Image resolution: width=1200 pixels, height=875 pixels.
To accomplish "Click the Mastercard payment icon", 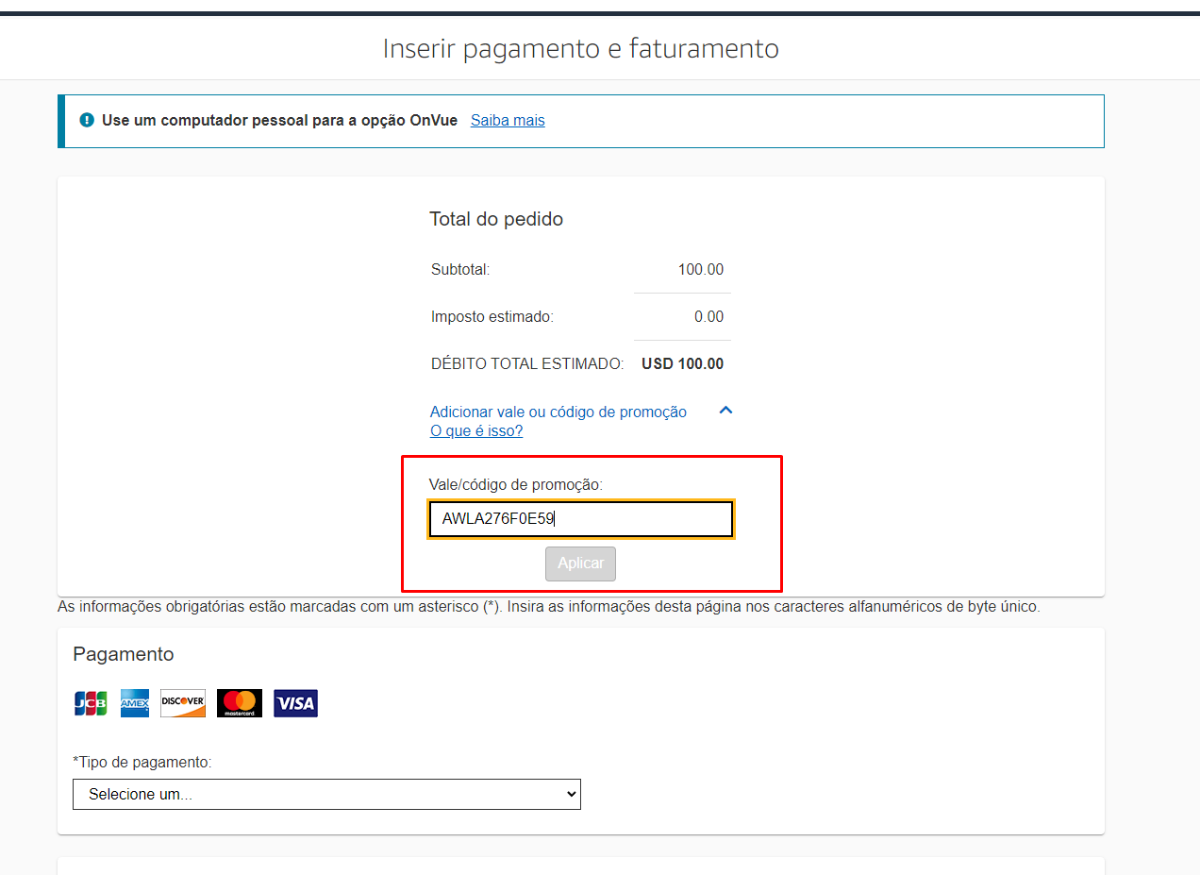I will click(x=239, y=703).
